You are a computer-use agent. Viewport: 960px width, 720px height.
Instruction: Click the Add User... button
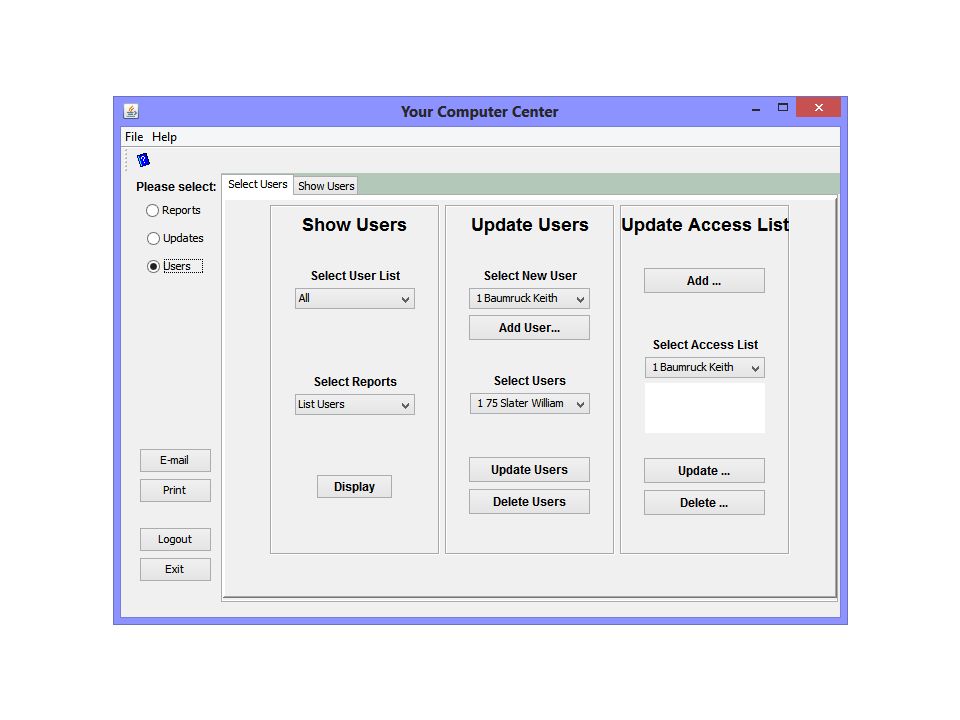click(530, 328)
